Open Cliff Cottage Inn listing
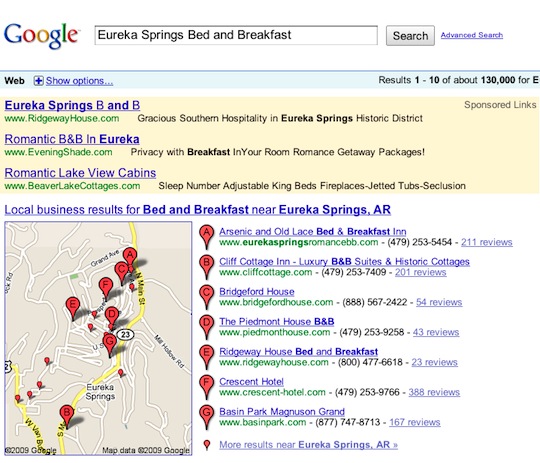 tap(344, 261)
